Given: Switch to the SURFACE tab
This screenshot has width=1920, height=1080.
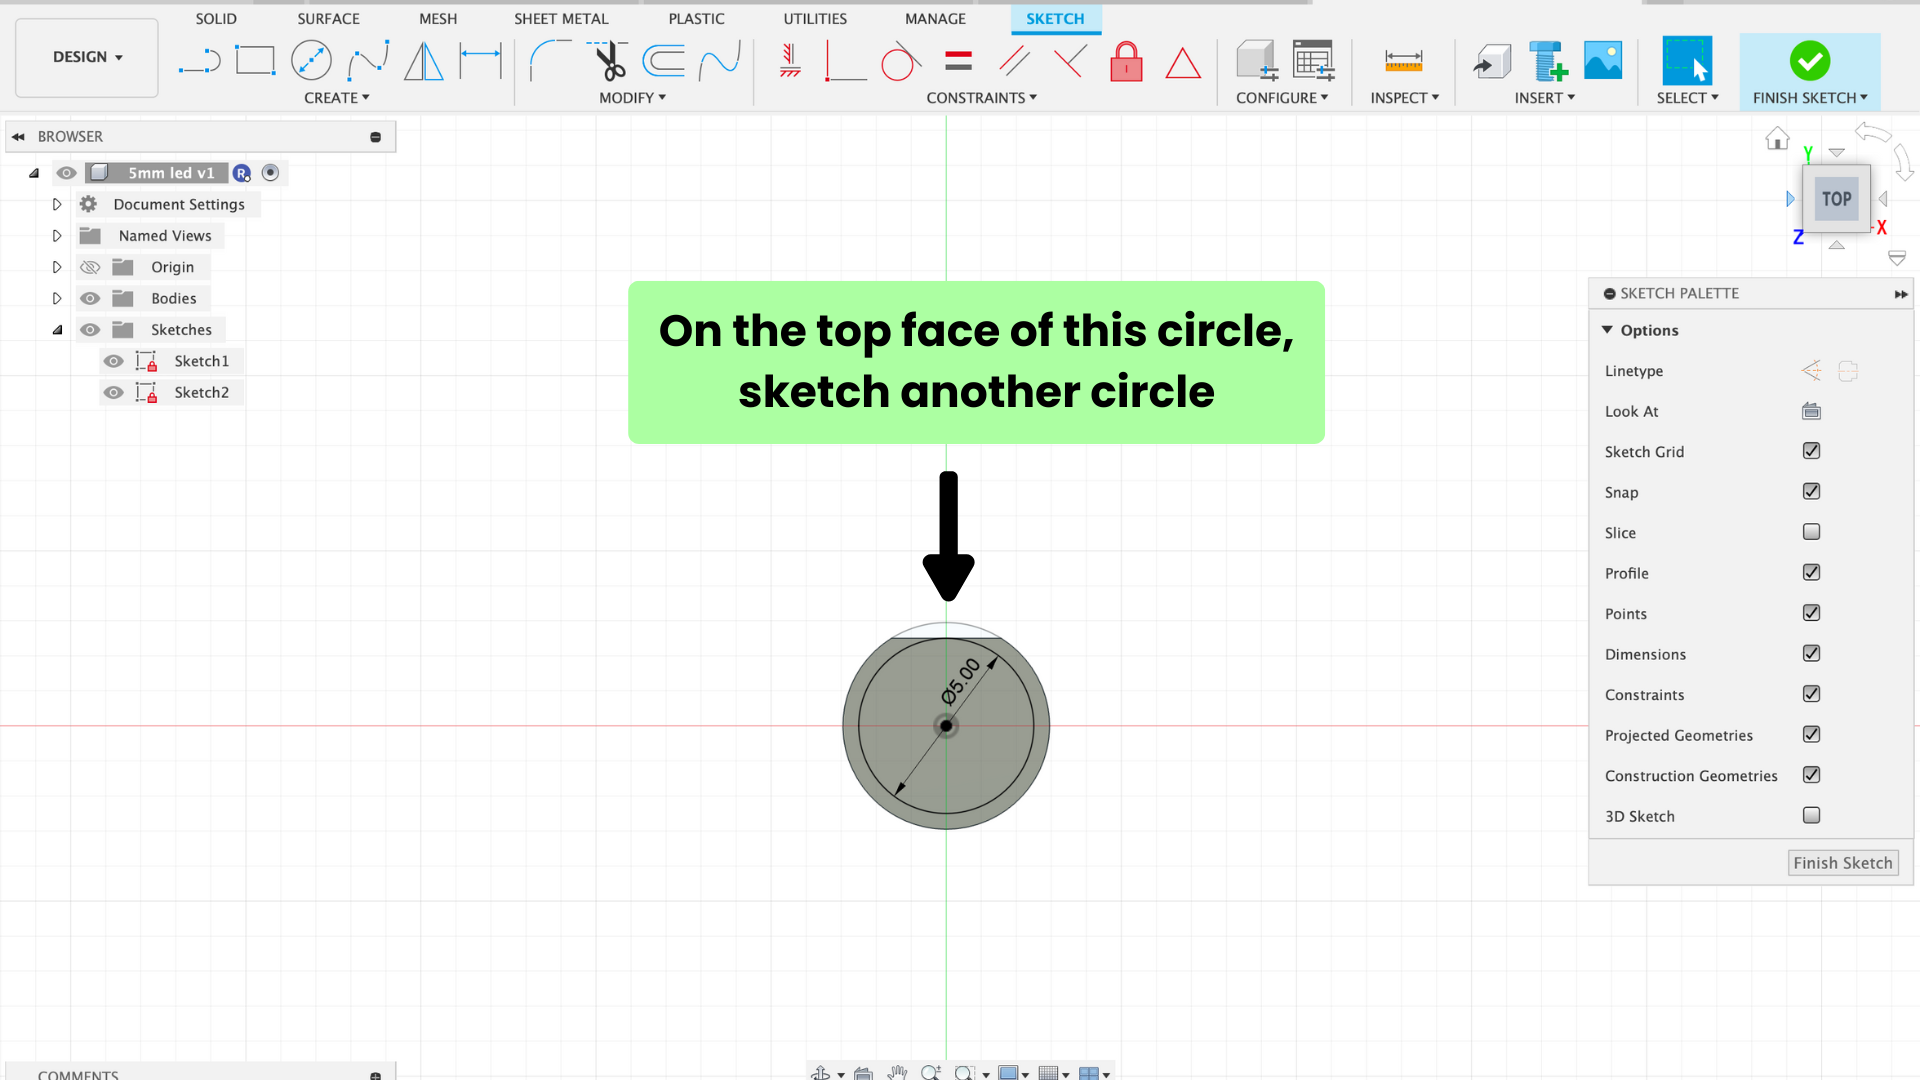Looking at the screenshot, I should pyautogui.click(x=328, y=19).
